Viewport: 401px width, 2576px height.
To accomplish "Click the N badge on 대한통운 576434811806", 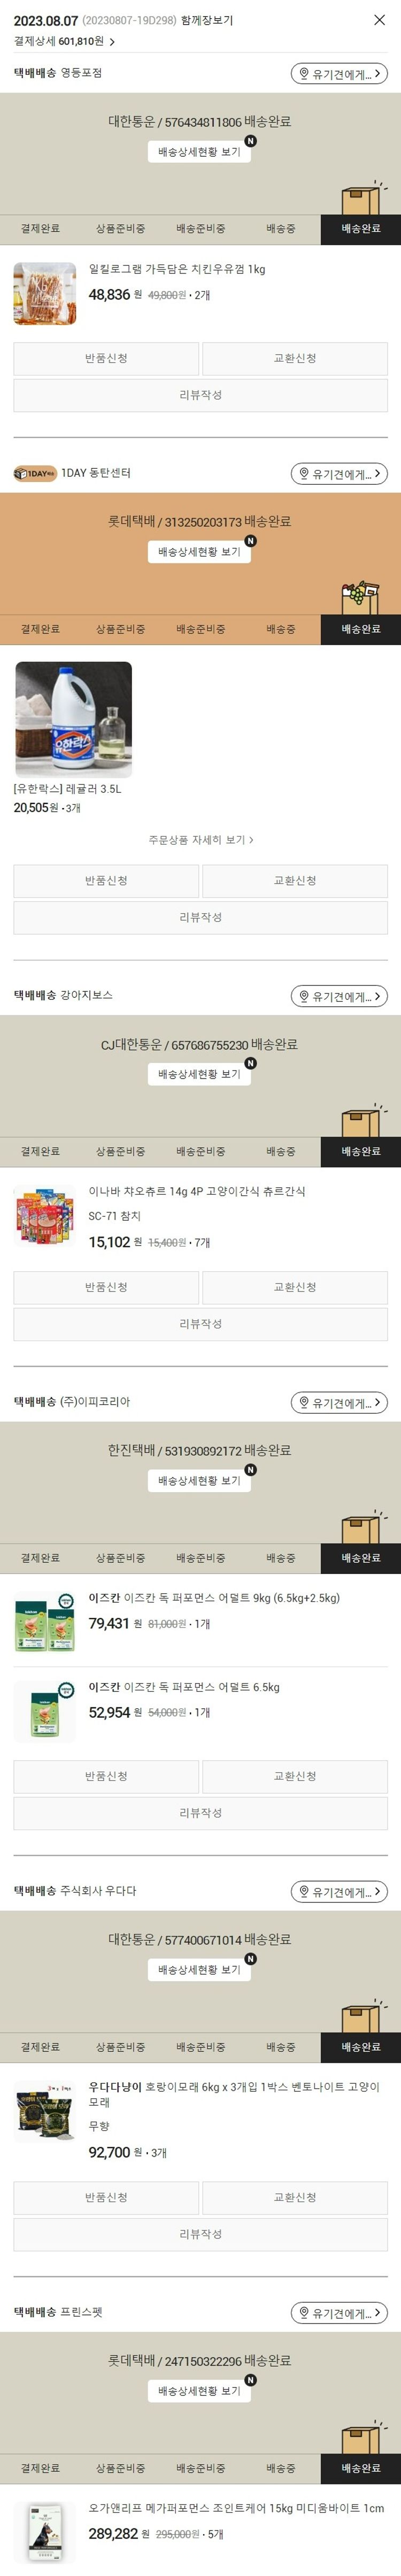I will [250, 141].
